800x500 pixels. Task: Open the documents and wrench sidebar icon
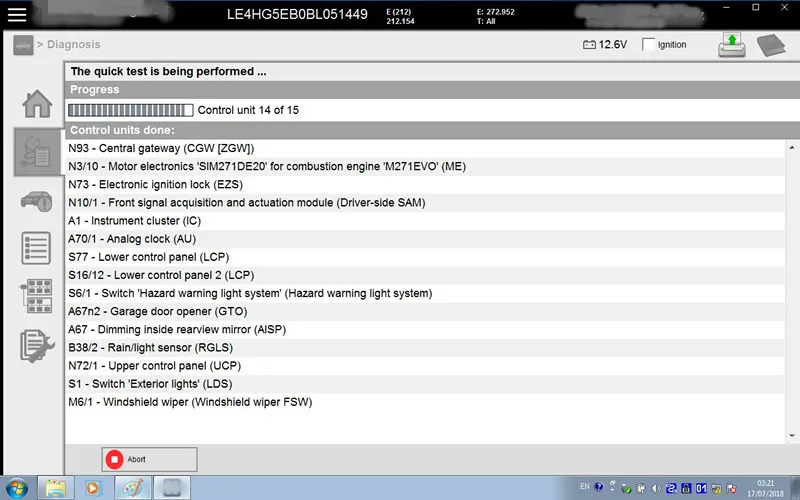[37, 346]
